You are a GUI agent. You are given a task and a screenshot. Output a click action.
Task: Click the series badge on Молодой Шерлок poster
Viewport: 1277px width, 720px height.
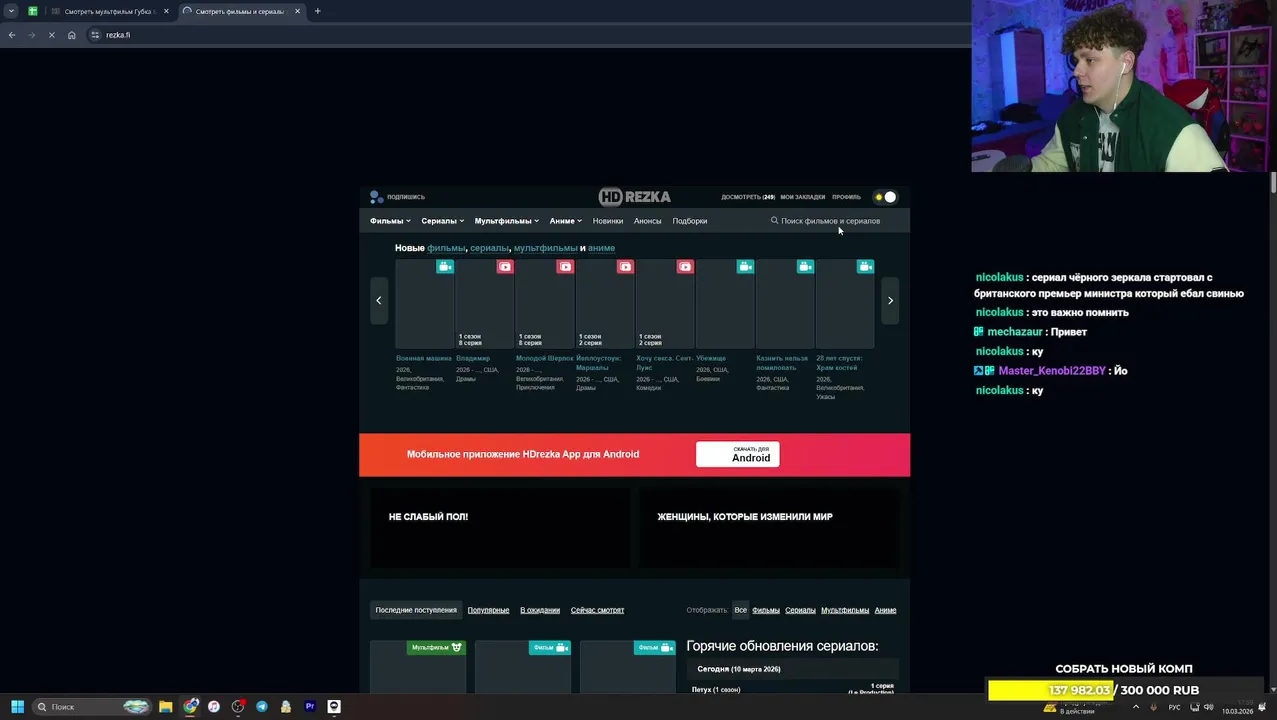(565, 267)
